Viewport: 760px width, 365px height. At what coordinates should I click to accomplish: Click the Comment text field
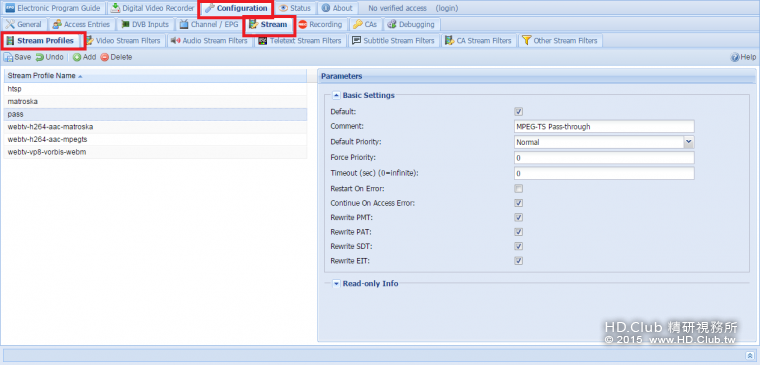pyautogui.click(x=604, y=127)
